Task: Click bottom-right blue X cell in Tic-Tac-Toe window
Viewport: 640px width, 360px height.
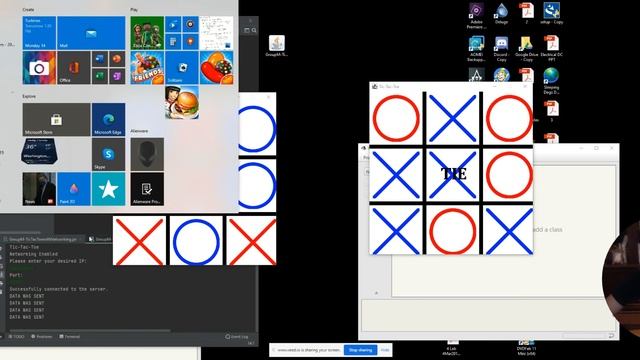Action: point(508,231)
